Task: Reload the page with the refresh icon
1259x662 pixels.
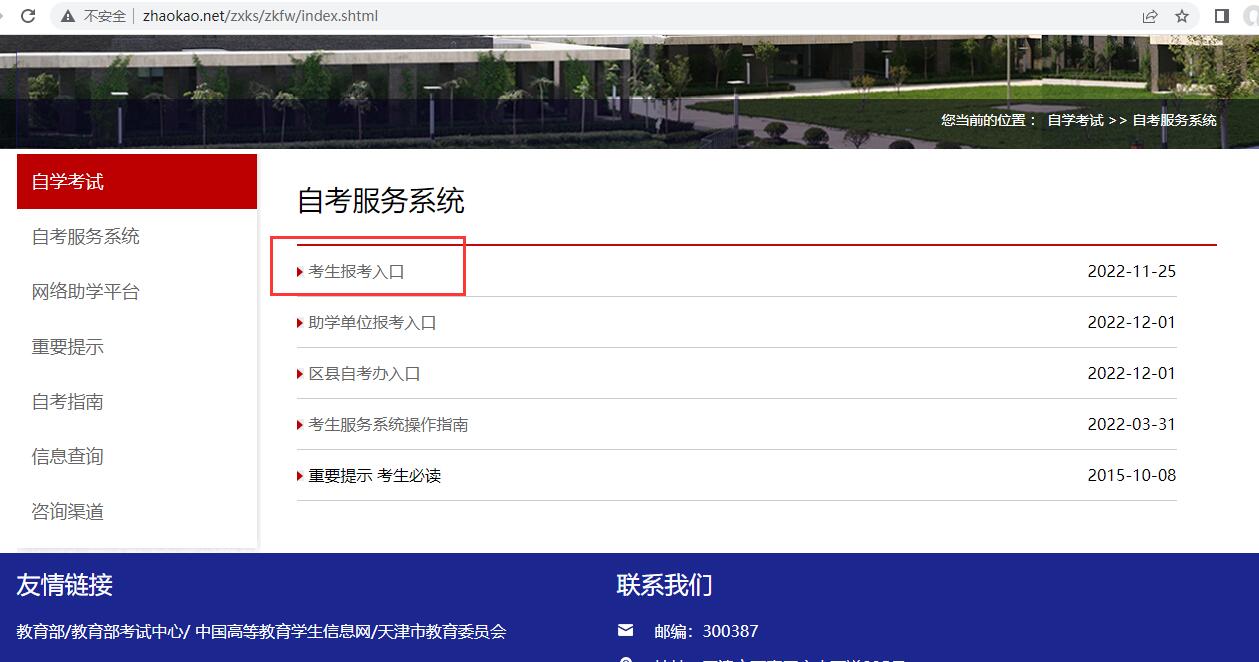Action: (27, 16)
